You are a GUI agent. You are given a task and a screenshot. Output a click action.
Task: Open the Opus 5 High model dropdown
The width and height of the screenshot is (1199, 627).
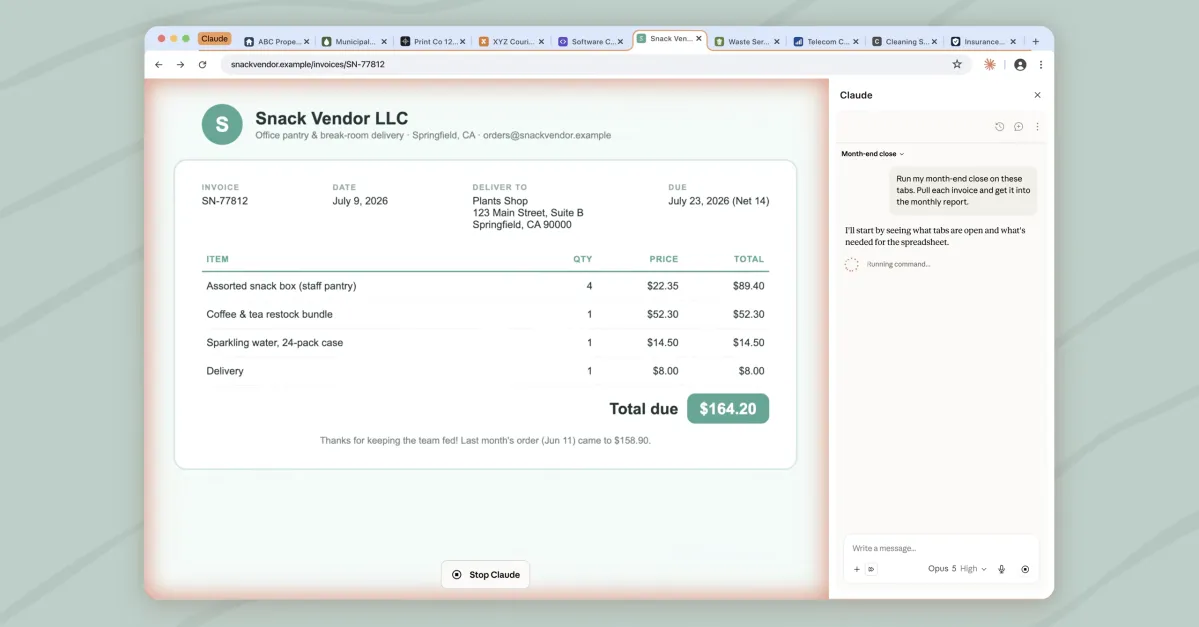pyautogui.click(x=957, y=569)
